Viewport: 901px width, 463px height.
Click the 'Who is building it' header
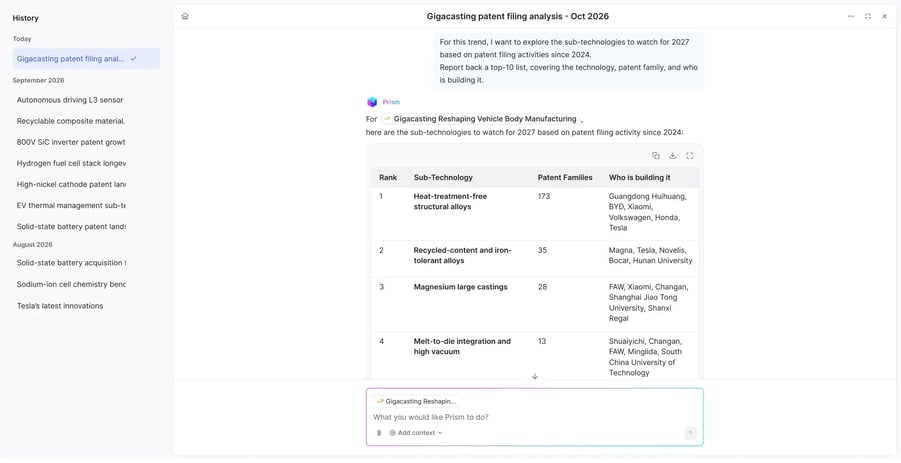pyautogui.click(x=640, y=178)
